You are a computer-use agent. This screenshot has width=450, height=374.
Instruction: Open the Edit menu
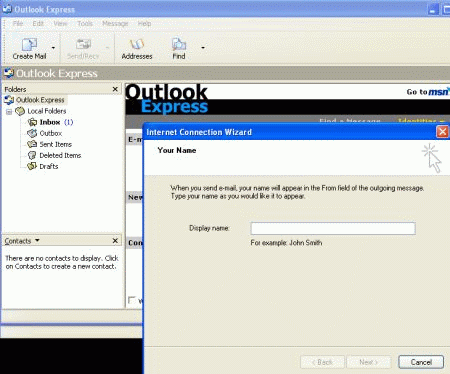38,24
